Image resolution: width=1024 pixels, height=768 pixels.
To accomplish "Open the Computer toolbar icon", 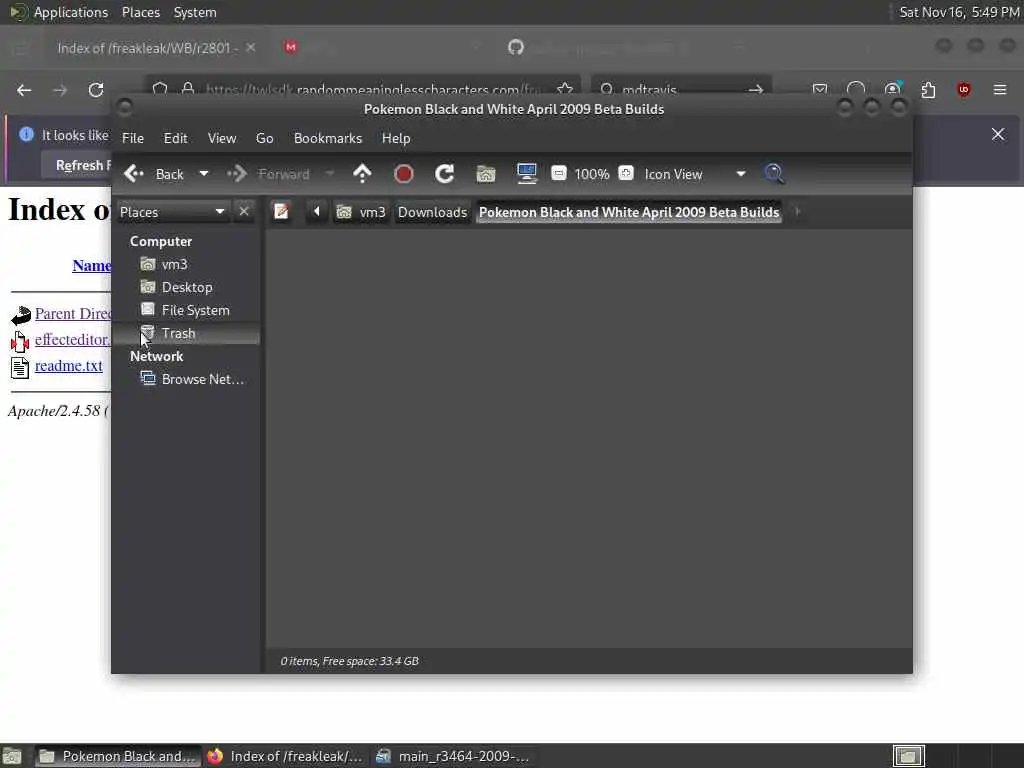I will click(x=526, y=174).
